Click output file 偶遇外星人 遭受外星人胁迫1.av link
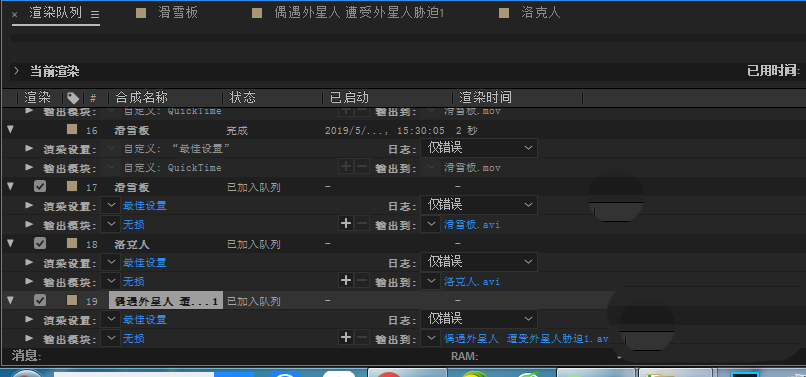The image size is (806, 377). coord(526,338)
